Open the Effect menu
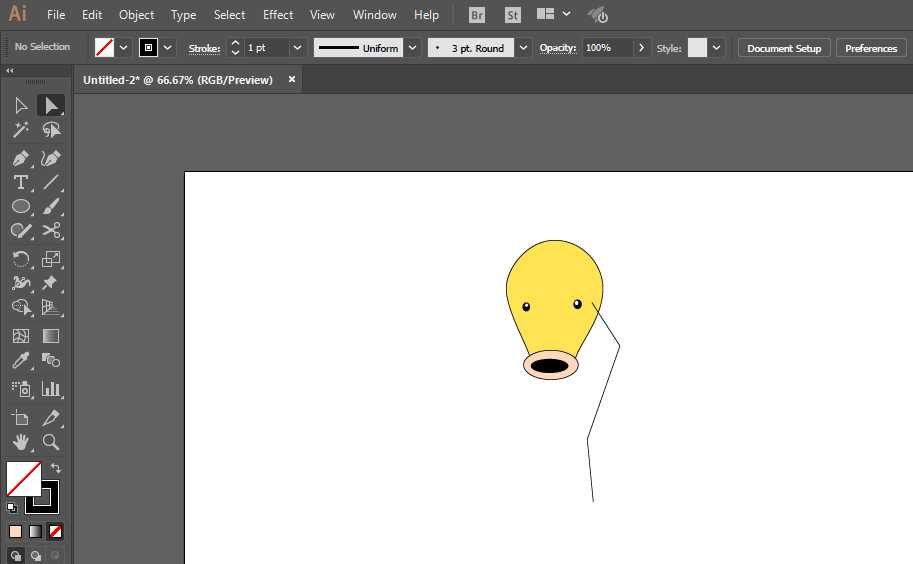The width and height of the screenshot is (913, 564). click(x=278, y=15)
